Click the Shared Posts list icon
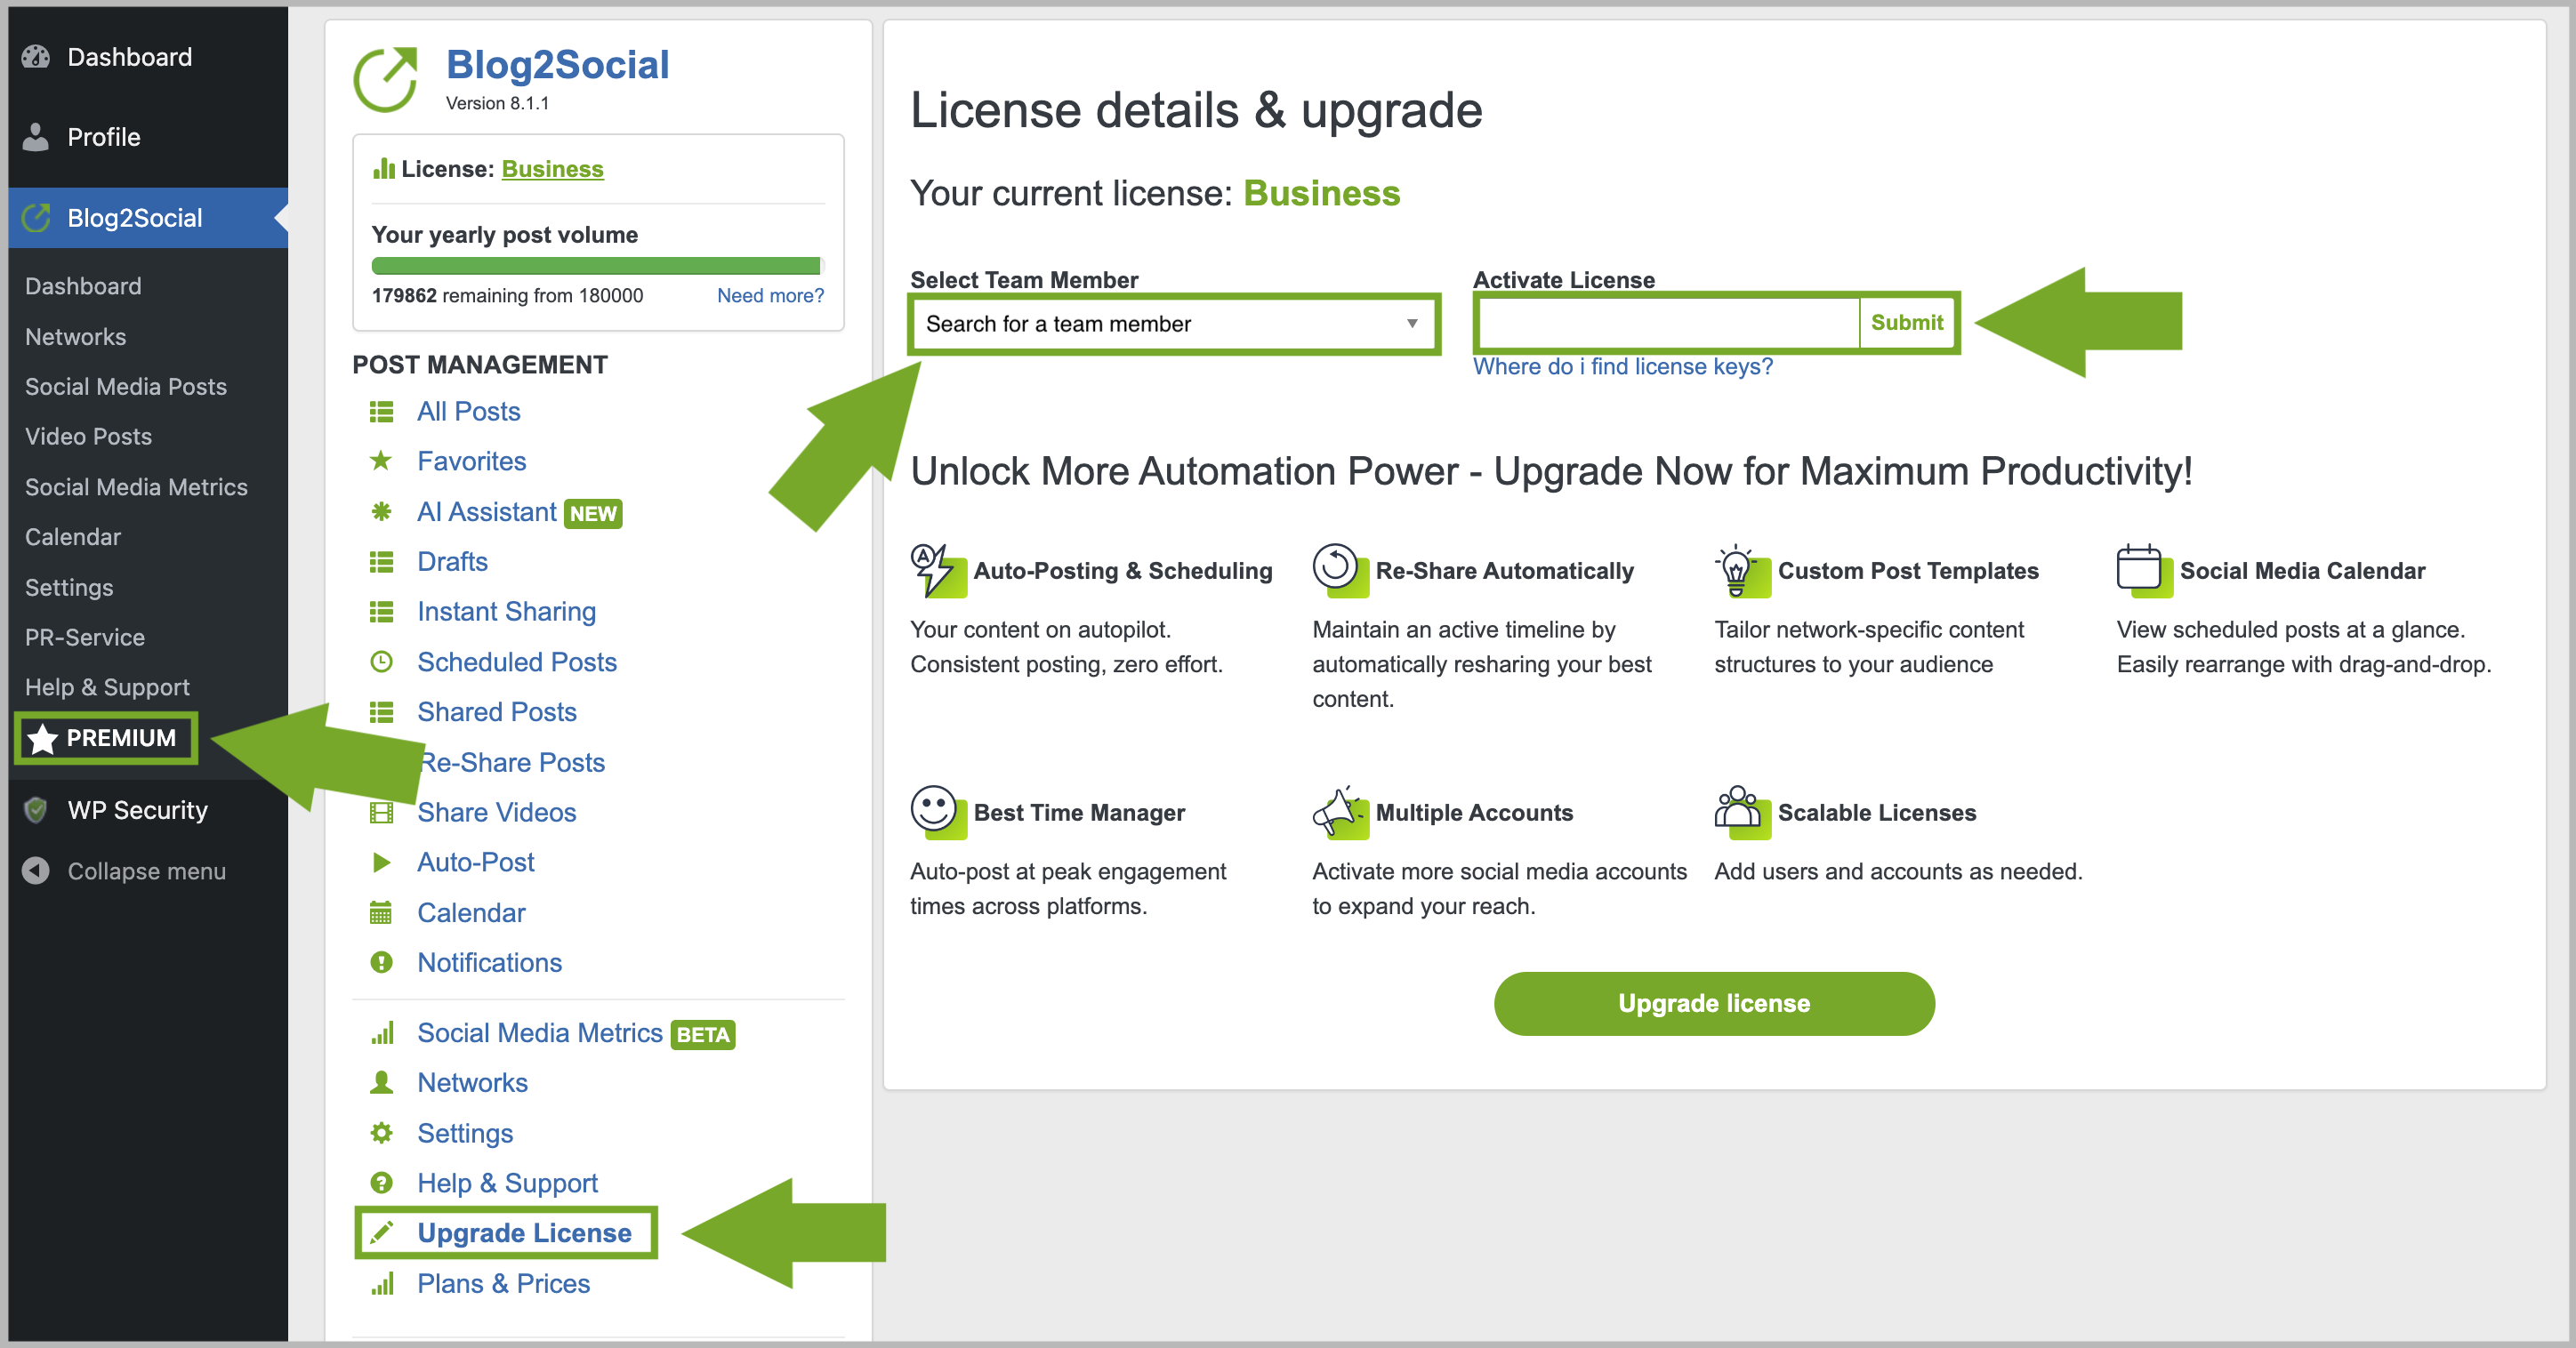 coord(381,712)
